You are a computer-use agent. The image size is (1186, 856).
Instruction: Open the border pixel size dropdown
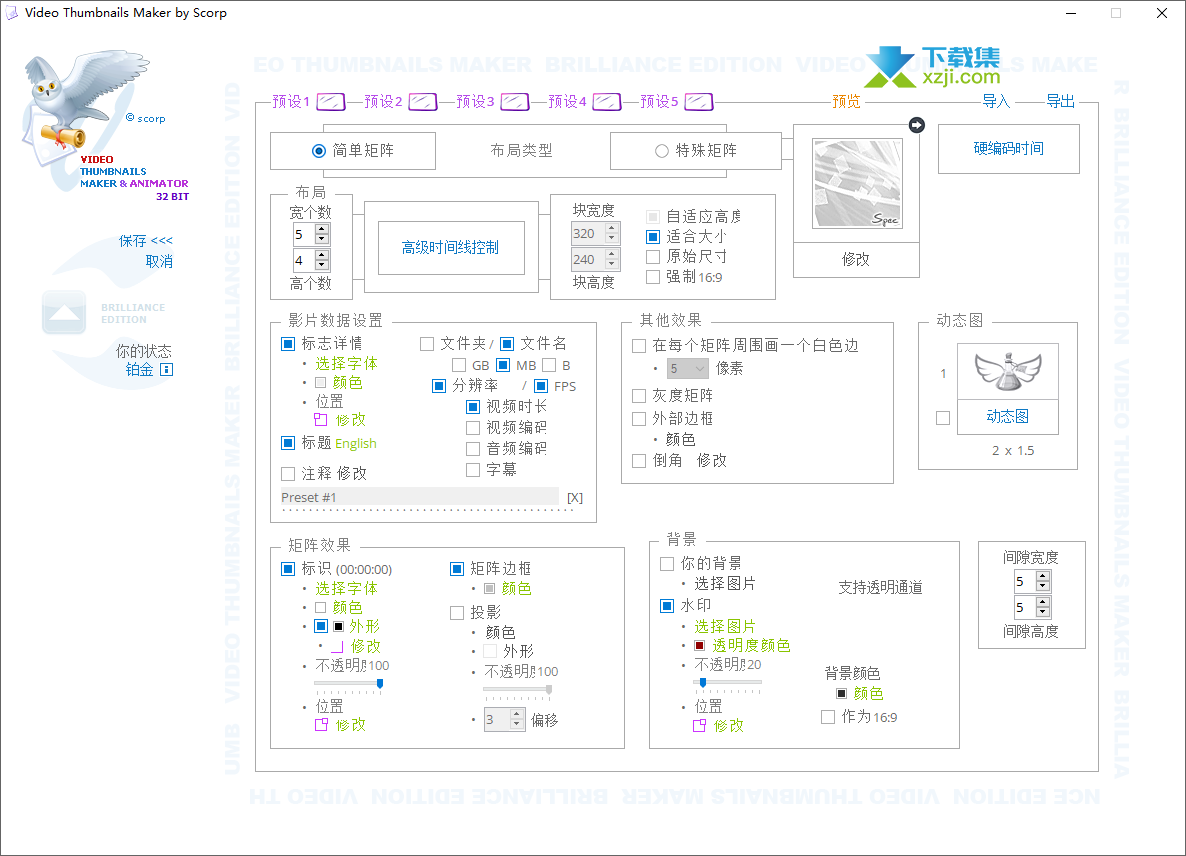coord(688,369)
